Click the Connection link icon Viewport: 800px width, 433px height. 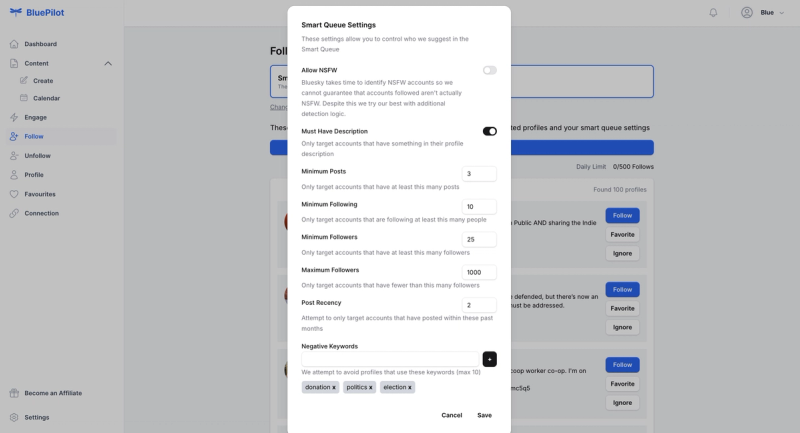click(x=14, y=213)
